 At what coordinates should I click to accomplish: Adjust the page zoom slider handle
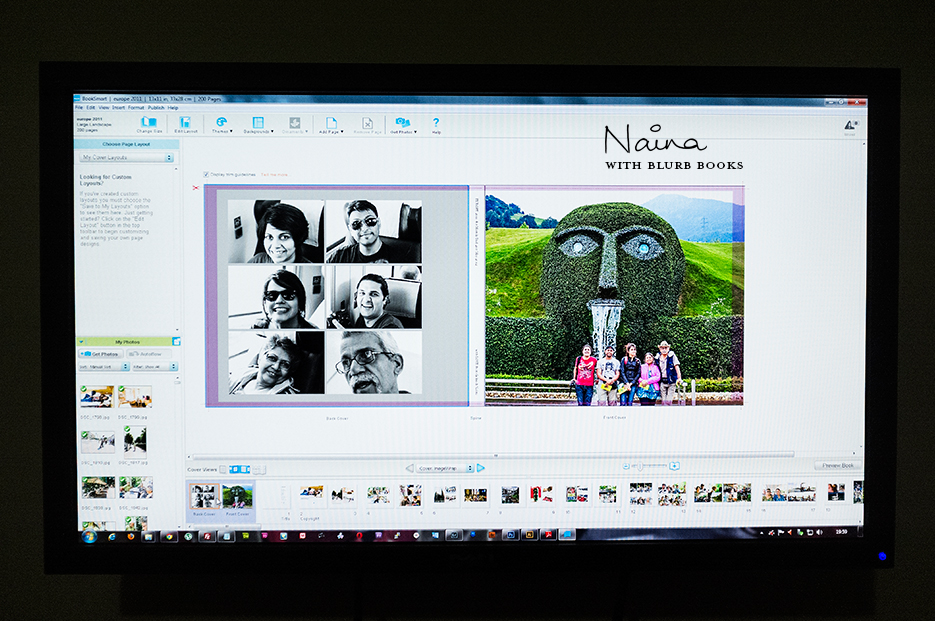click(x=640, y=466)
